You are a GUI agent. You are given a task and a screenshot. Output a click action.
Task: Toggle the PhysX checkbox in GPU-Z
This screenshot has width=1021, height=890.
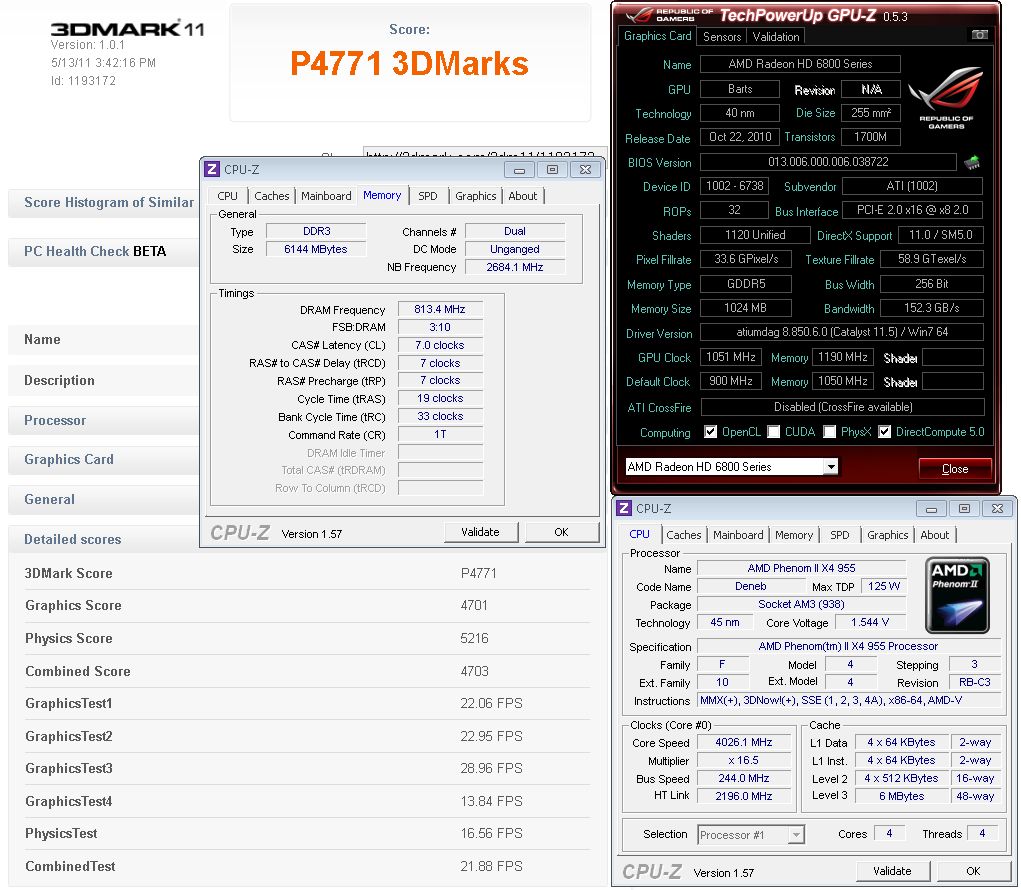(830, 432)
